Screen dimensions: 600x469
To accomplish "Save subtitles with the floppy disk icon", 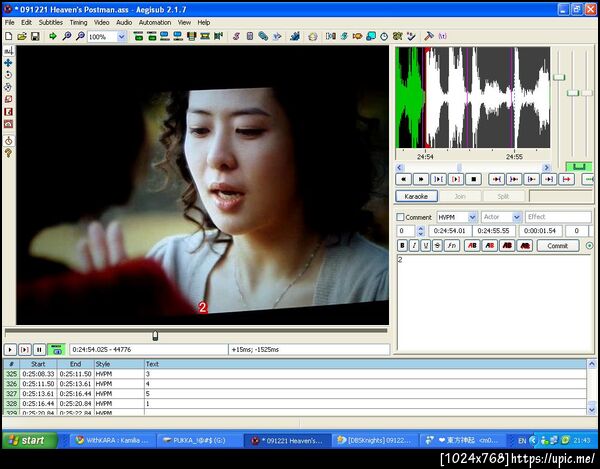I will pyautogui.click(x=35, y=36).
